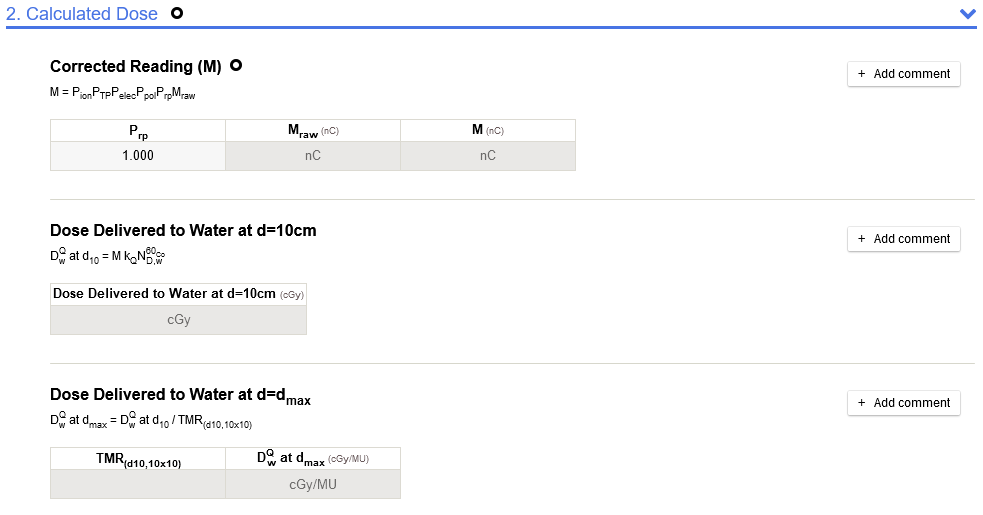Click the M (nC) column header
The width and height of the screenshot is (983, 515).
pos(488,131)
